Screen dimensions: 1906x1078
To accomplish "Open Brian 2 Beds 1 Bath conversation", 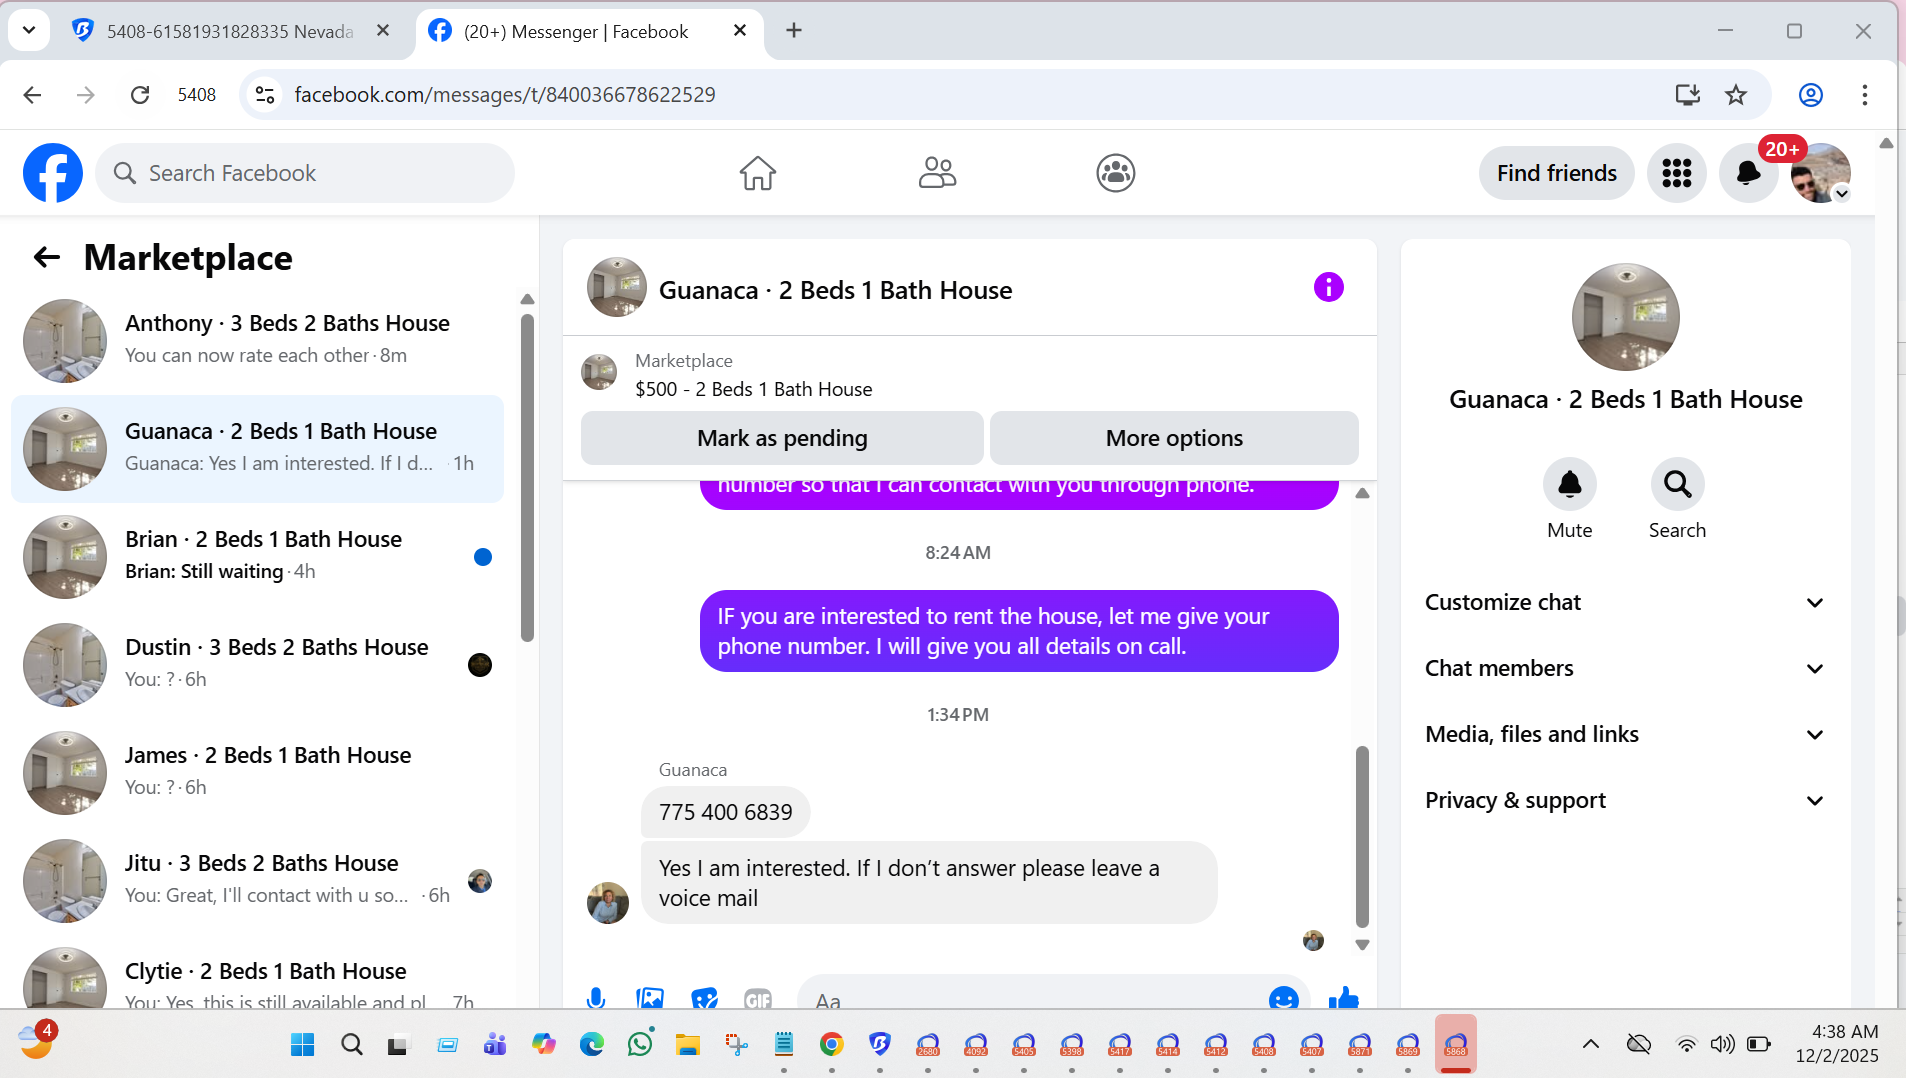I will click(x=257, y=556).
